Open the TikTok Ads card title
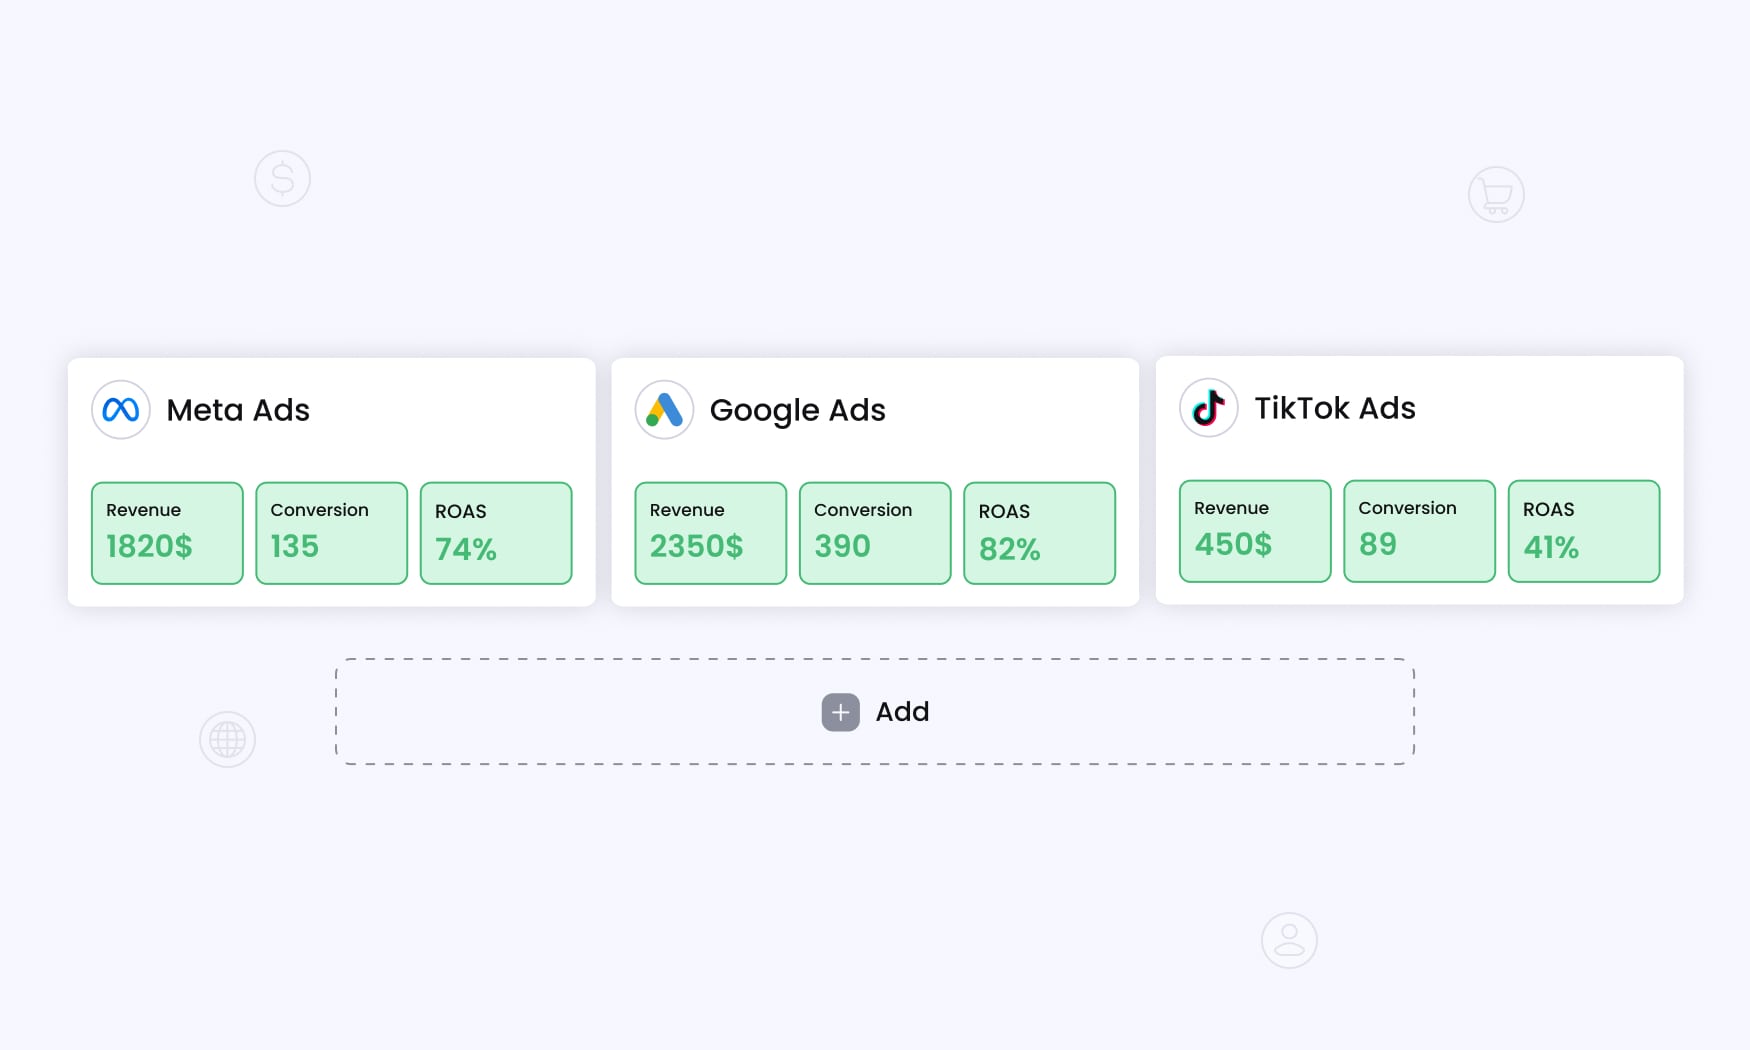This screenshot has height=1050, width=1750. [x=1335, y=408]
